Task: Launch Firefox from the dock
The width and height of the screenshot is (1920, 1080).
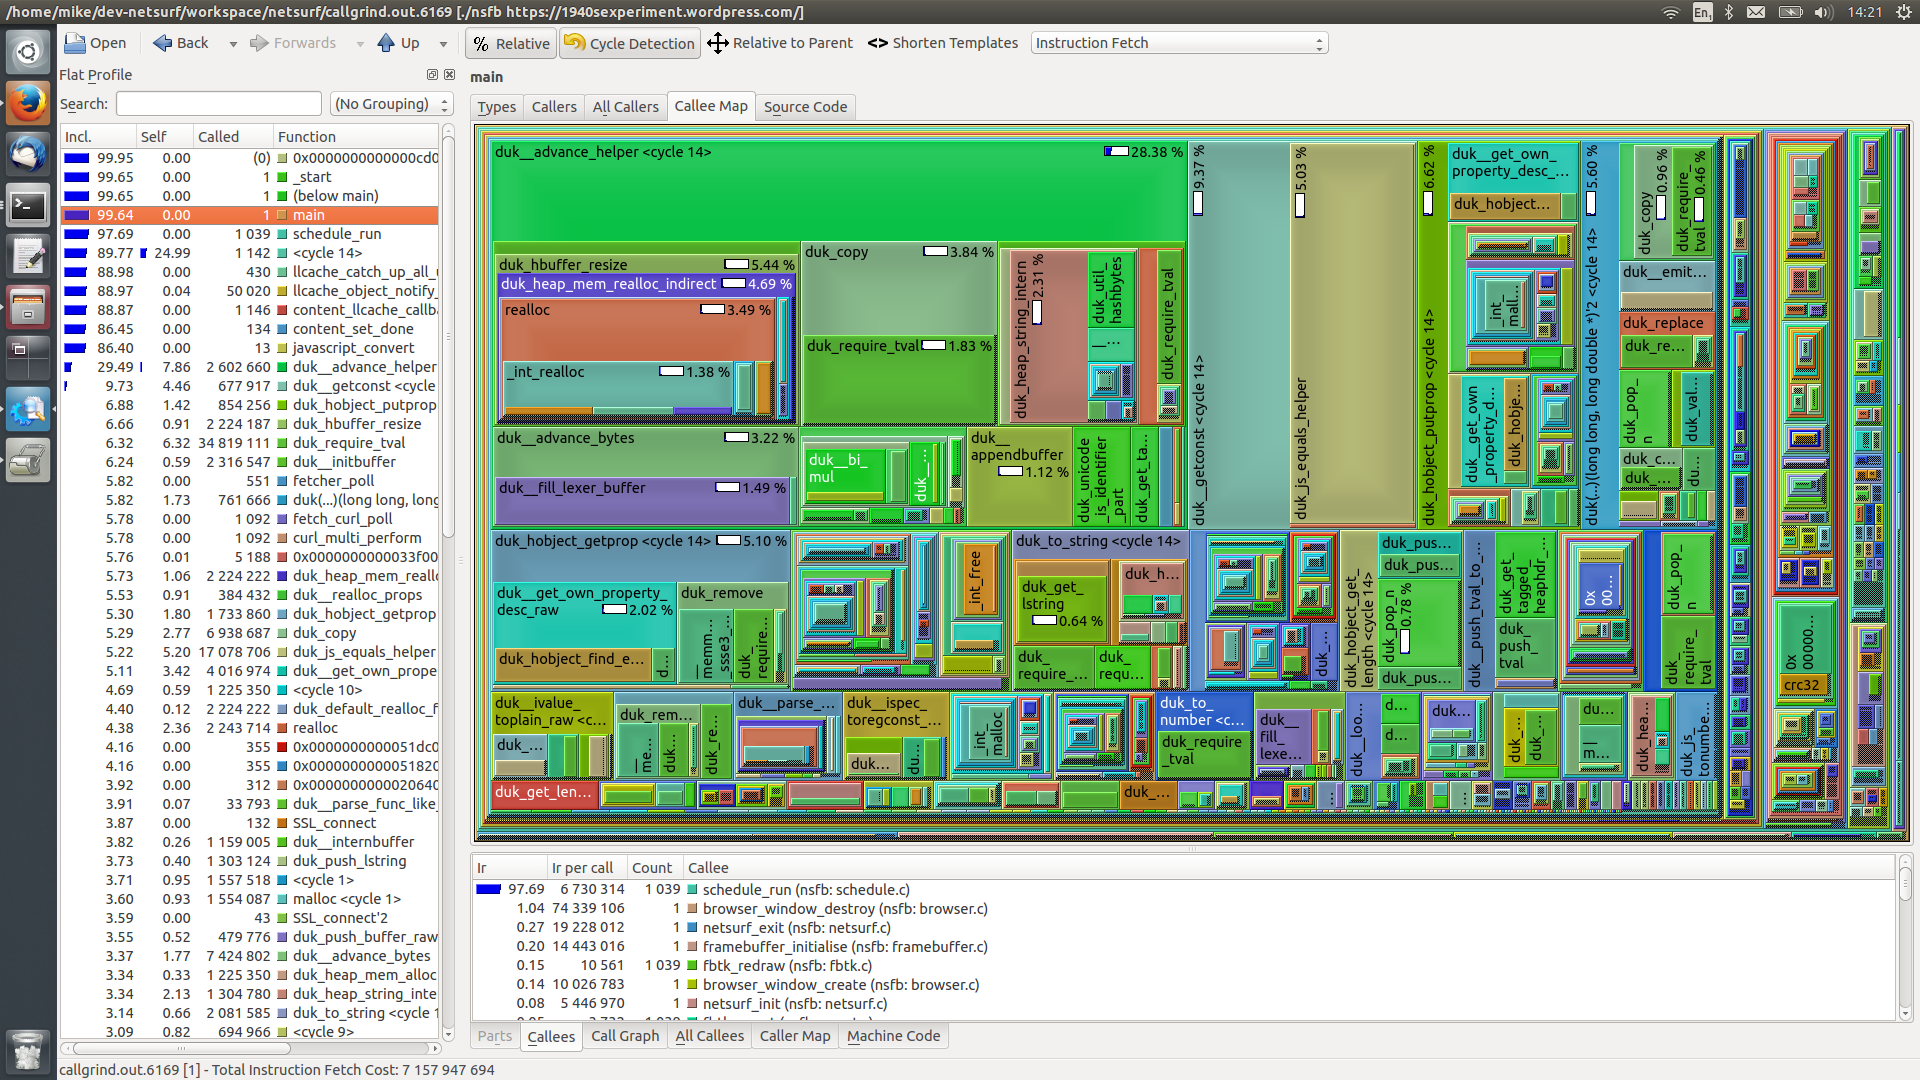Action: 28,102
